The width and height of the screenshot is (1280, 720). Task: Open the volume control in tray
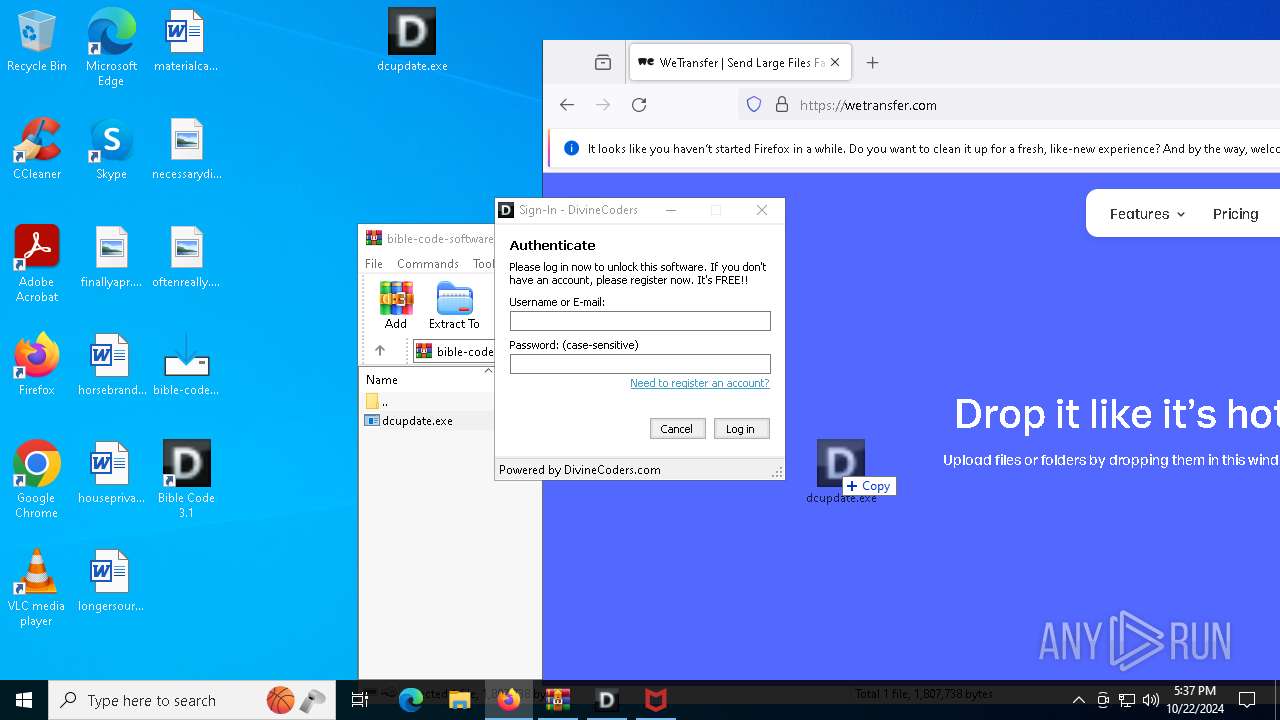point(1151,700)
